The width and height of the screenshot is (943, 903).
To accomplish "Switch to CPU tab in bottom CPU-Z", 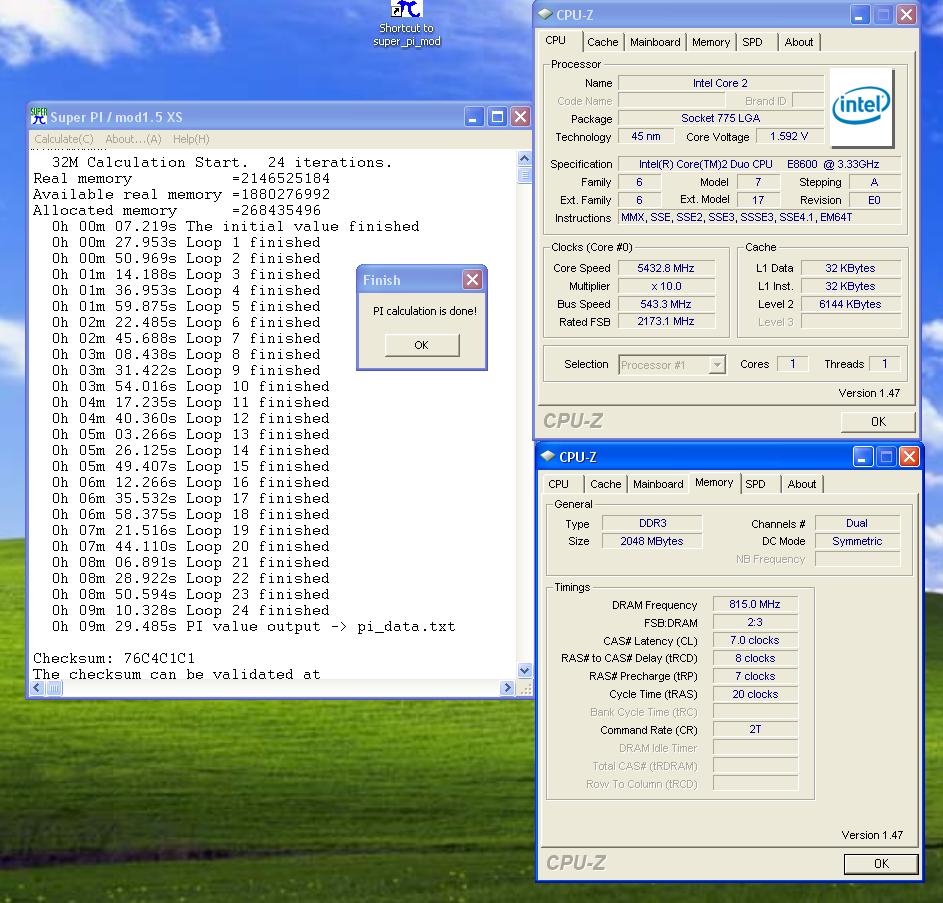I will click(558, 484).
